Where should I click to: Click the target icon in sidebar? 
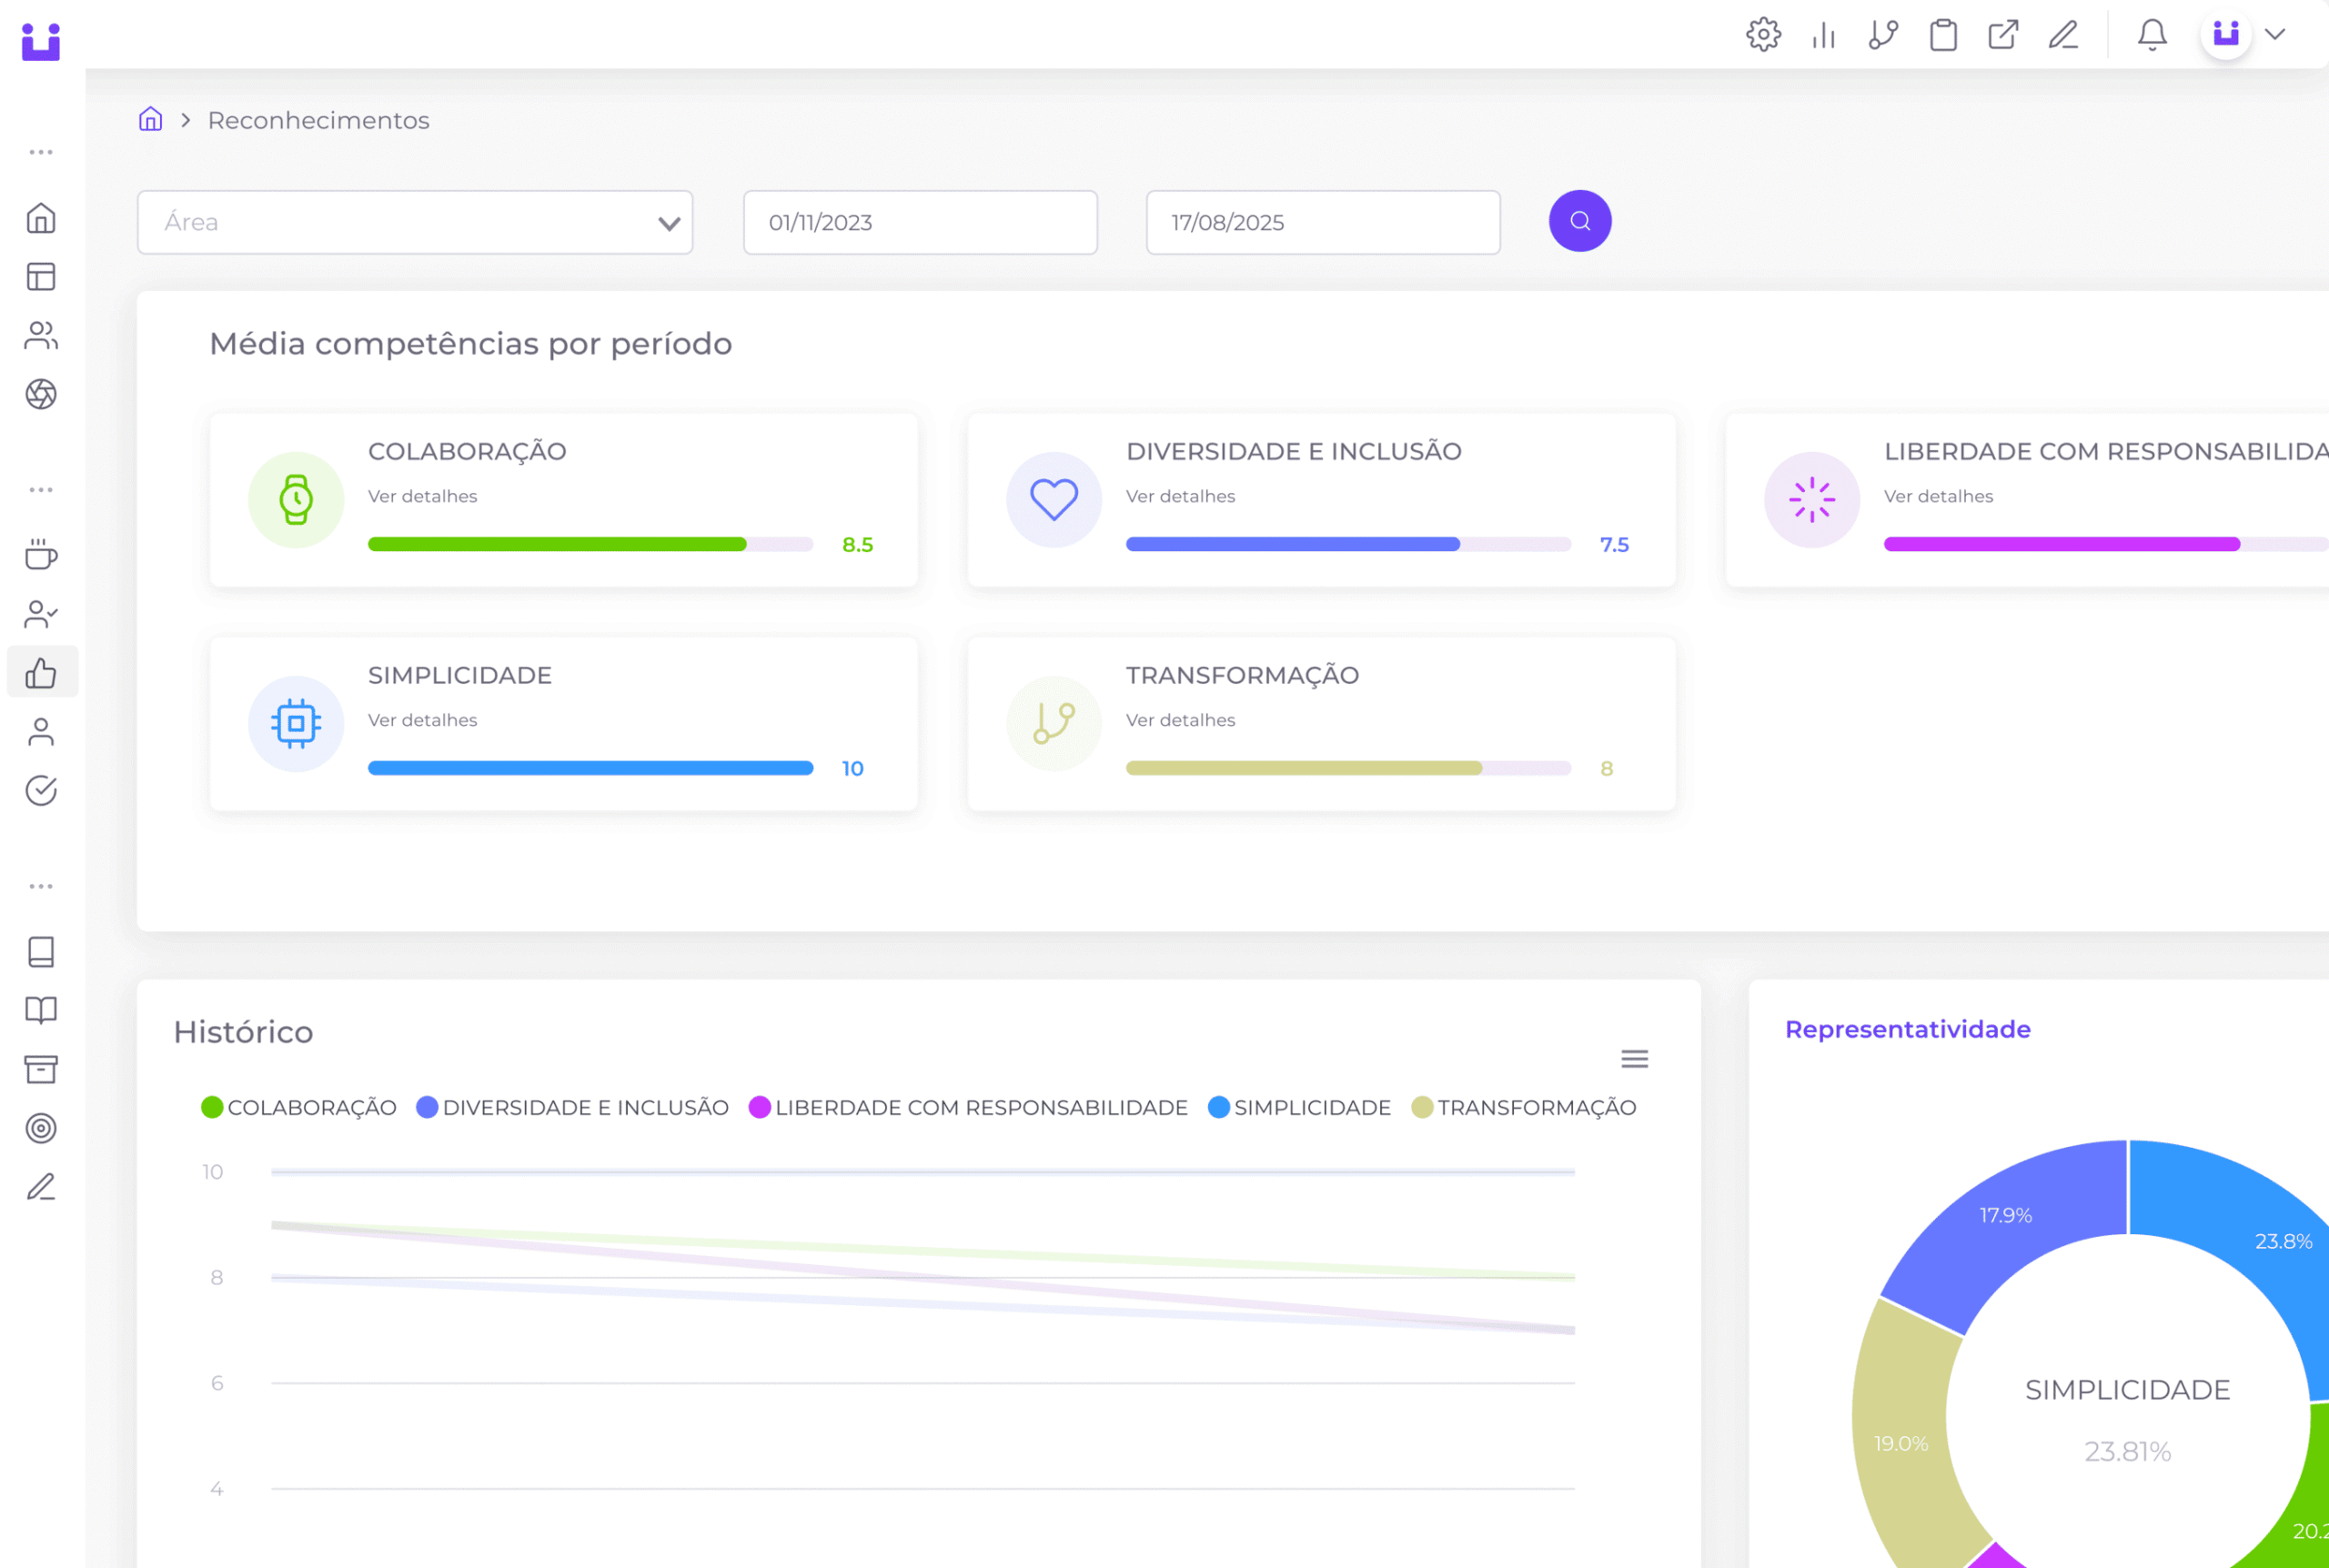[41, 1128]
